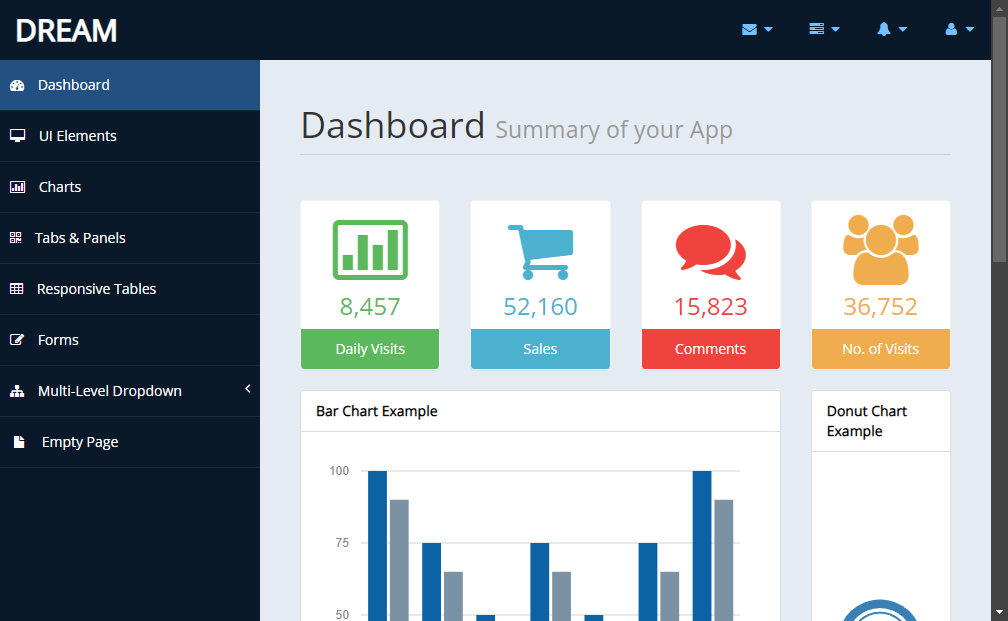The width and height of the screenshot is (1008, 621).
Task: Click the red comments bubbles icon
Action: (710, 252)
